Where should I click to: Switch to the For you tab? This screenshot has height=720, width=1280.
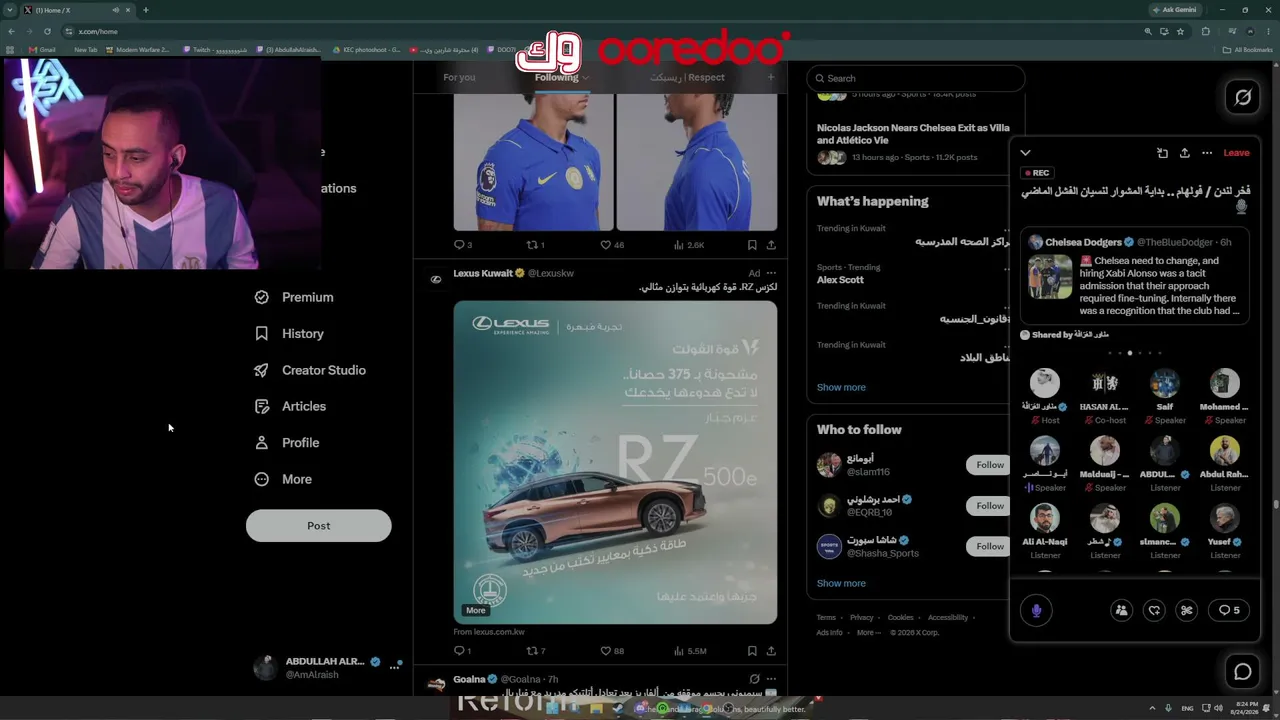[x=459, y=77]
